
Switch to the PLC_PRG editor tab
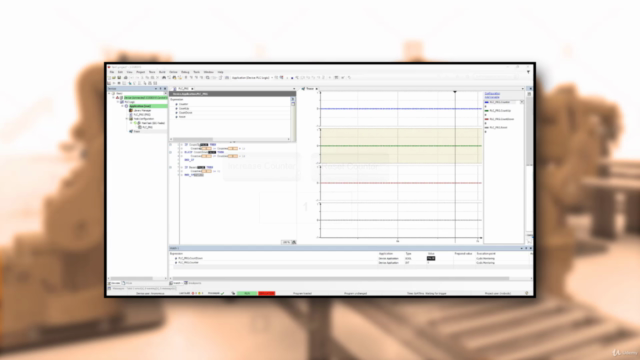click(183, 89)
